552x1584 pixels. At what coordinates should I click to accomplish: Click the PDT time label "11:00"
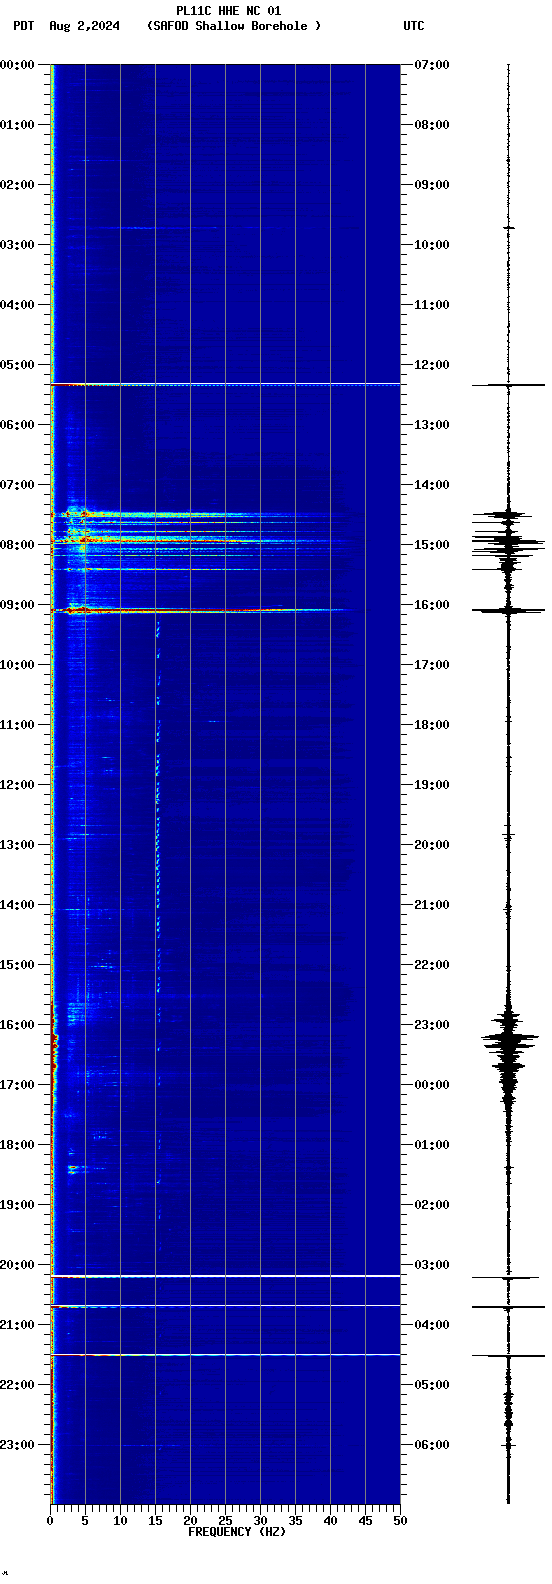coord(17,725)
